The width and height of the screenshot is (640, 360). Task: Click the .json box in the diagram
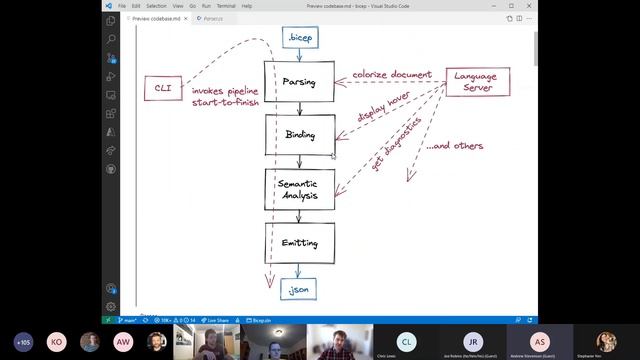coord(298,289)
